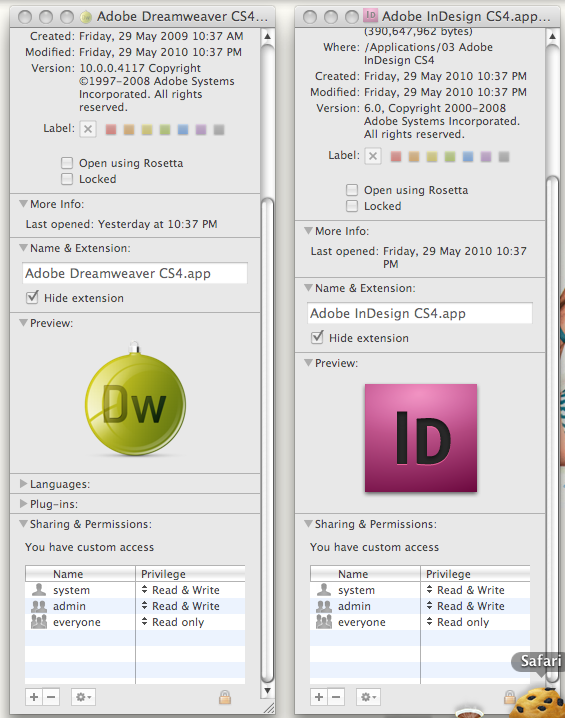Click scroll up arrow in InDesign window
This screenshot has width=565, height=718.
553,36
